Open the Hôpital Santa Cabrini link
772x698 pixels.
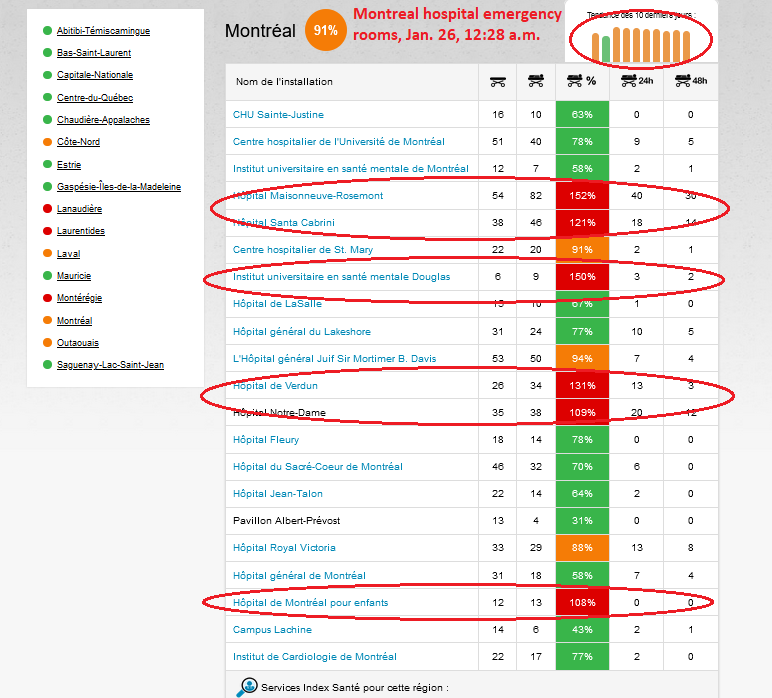[x=284, y=222]
